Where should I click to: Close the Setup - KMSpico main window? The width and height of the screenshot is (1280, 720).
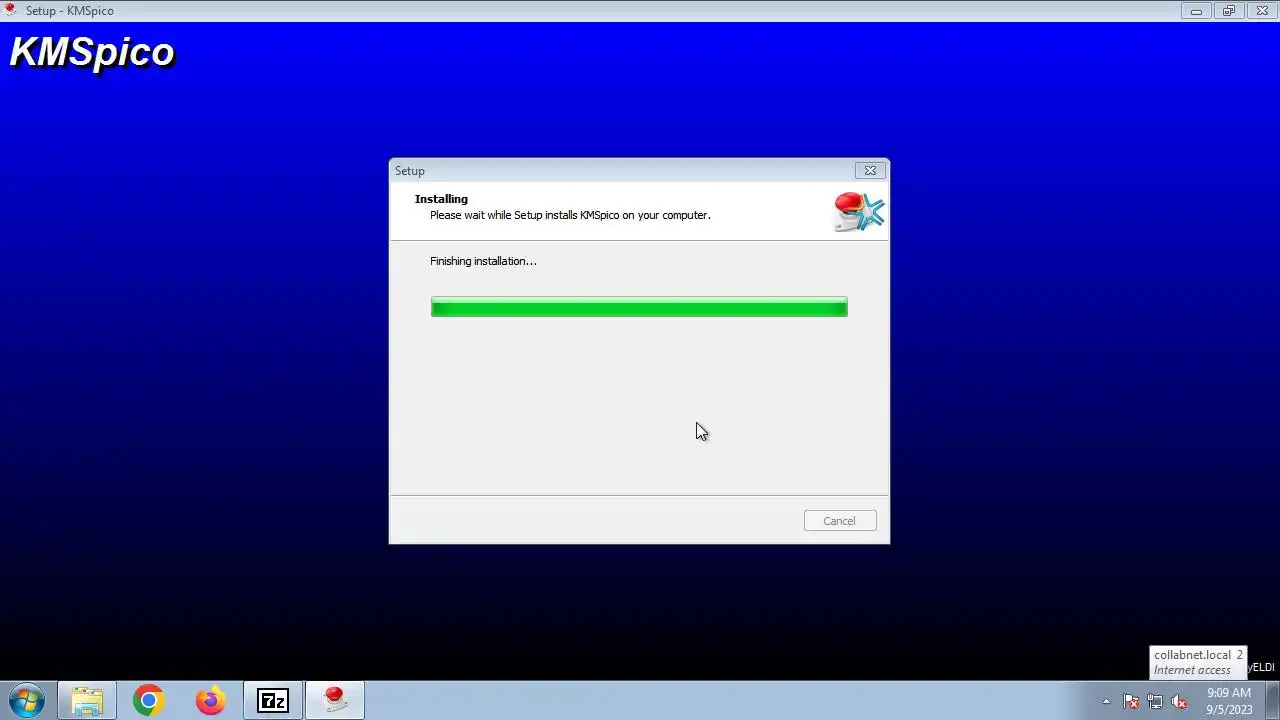pos(1262,11)
